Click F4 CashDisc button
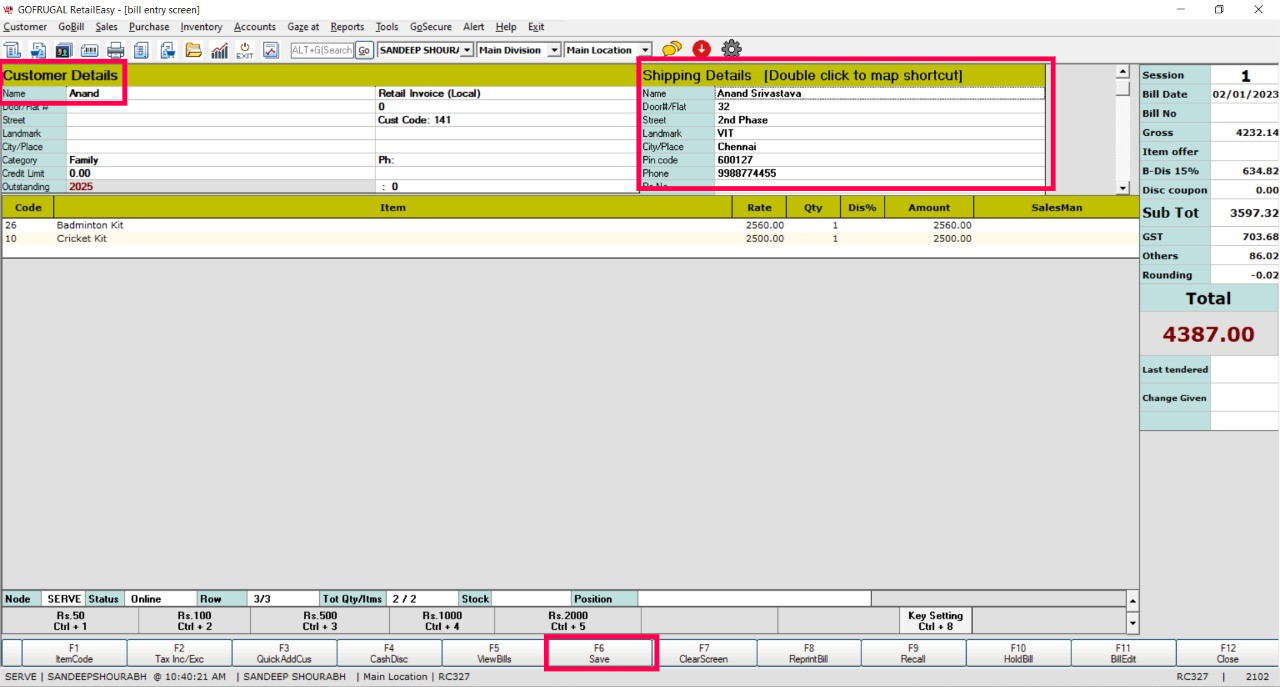Screen dimensions: 1280x687 [x=389, y=653]
